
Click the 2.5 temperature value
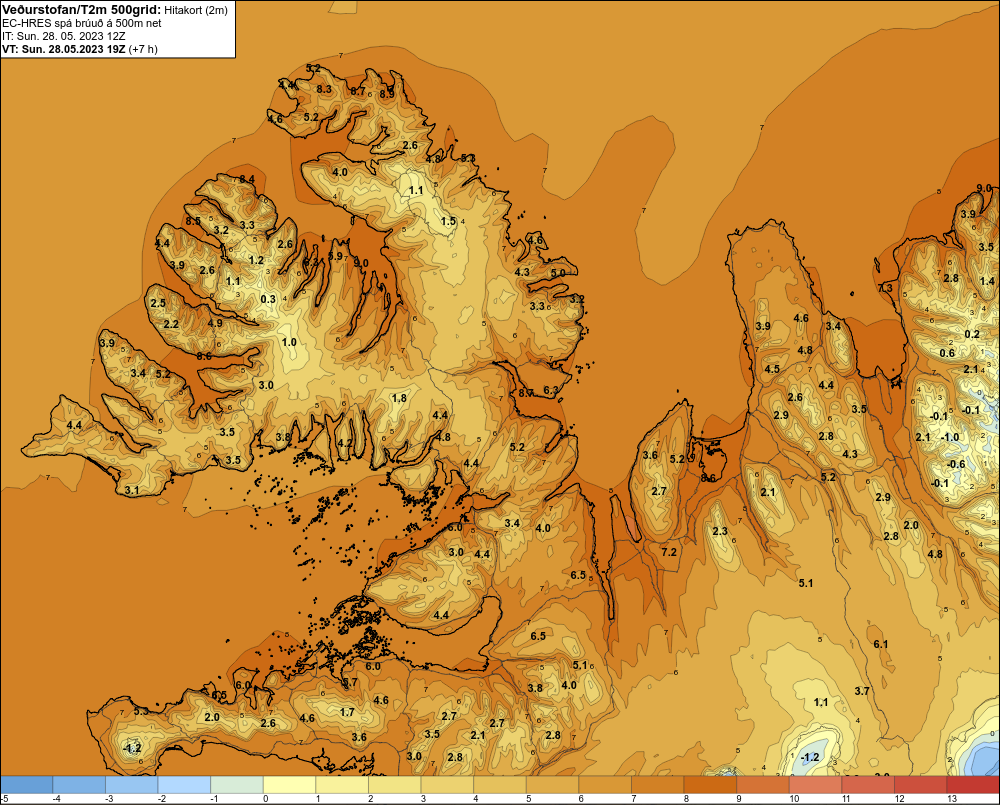coord(158,304)
